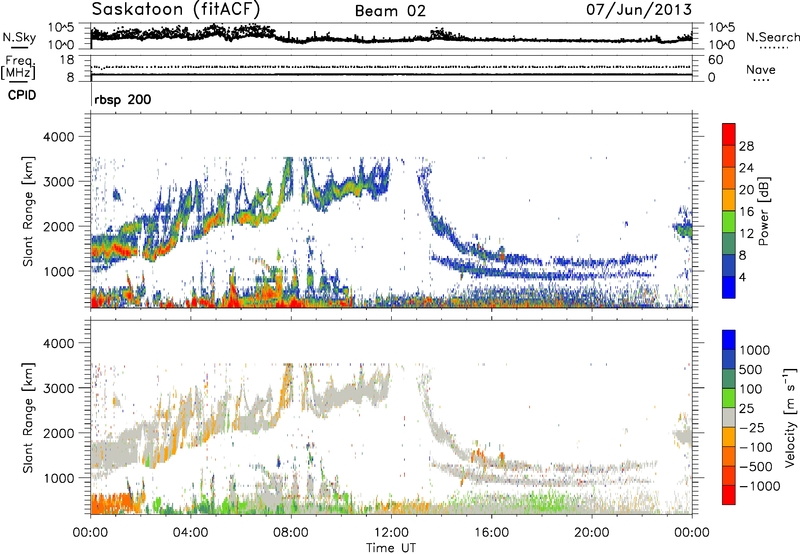
Task: Pick the light green 25-100 velocity swatch
Action: [729, 398]
